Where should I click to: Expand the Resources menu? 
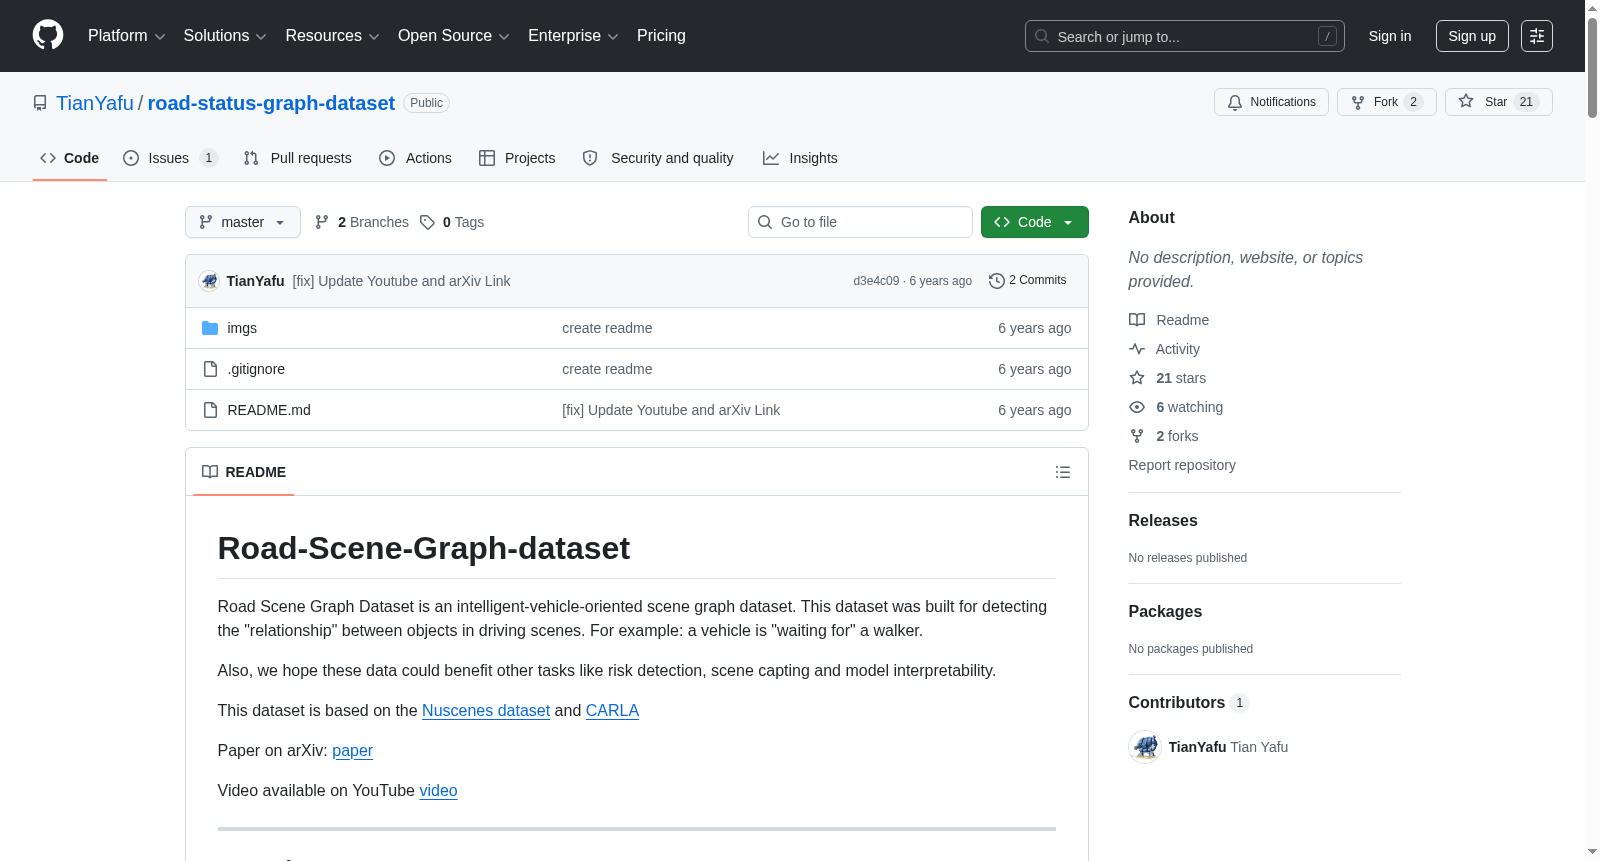pos(333,36)
